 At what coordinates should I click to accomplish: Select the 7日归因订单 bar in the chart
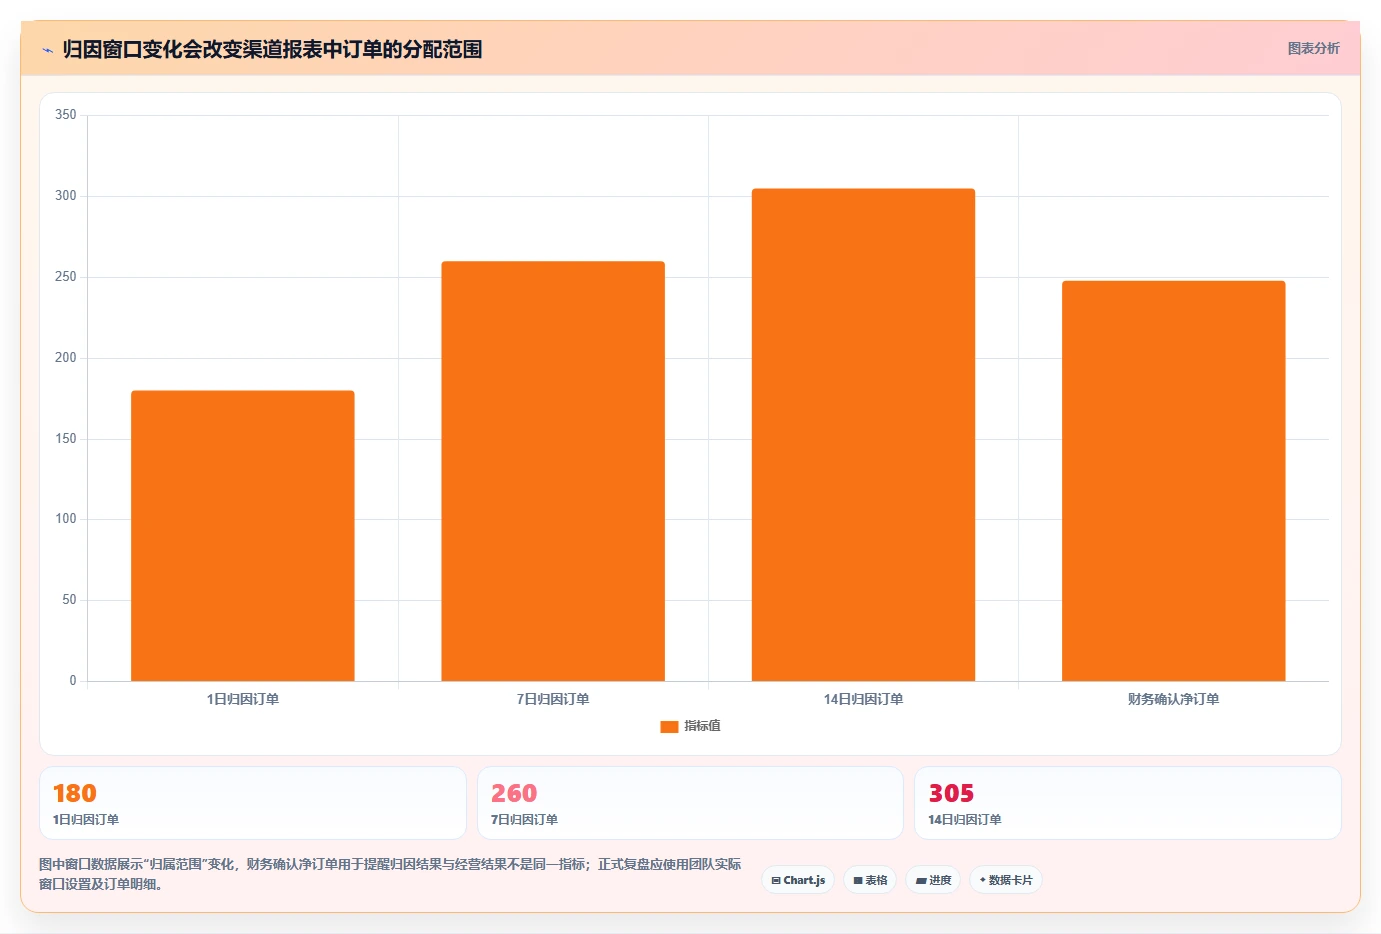click(x=553, y=471)
